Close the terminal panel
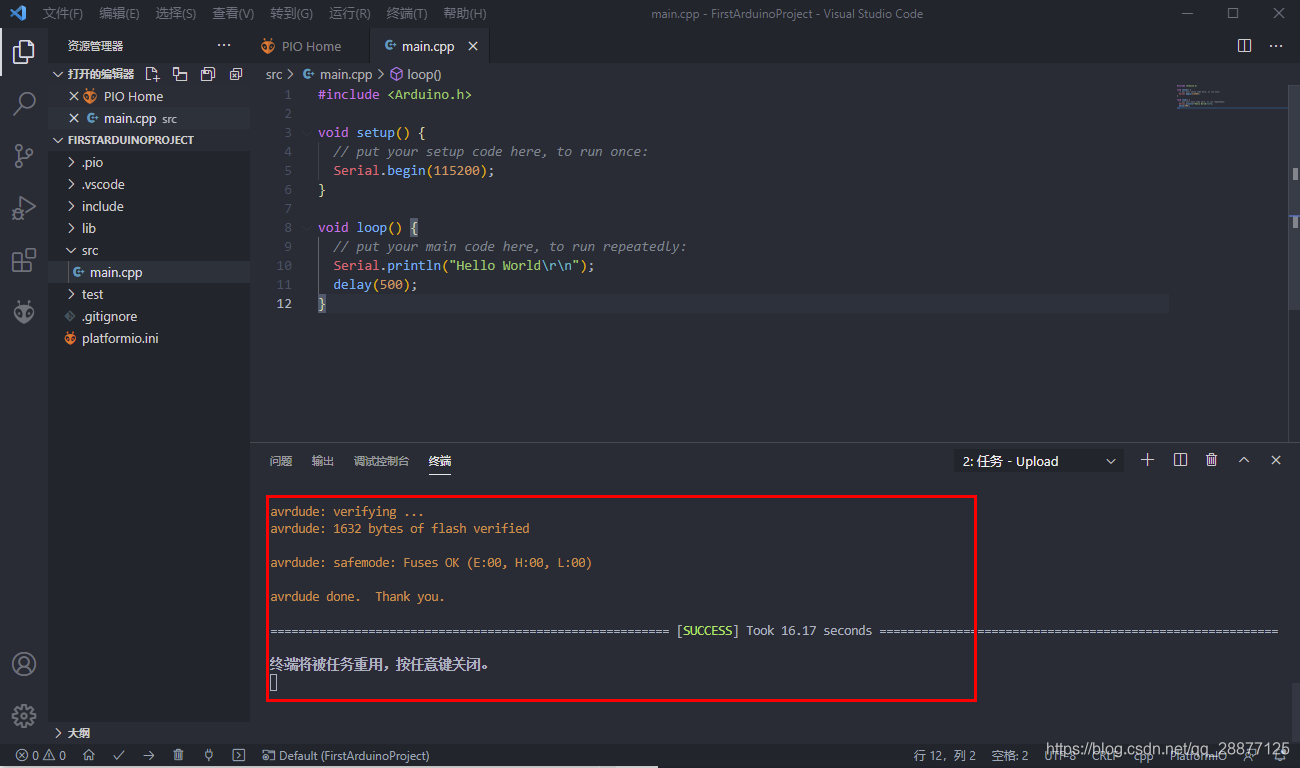 coord(1276,460)
